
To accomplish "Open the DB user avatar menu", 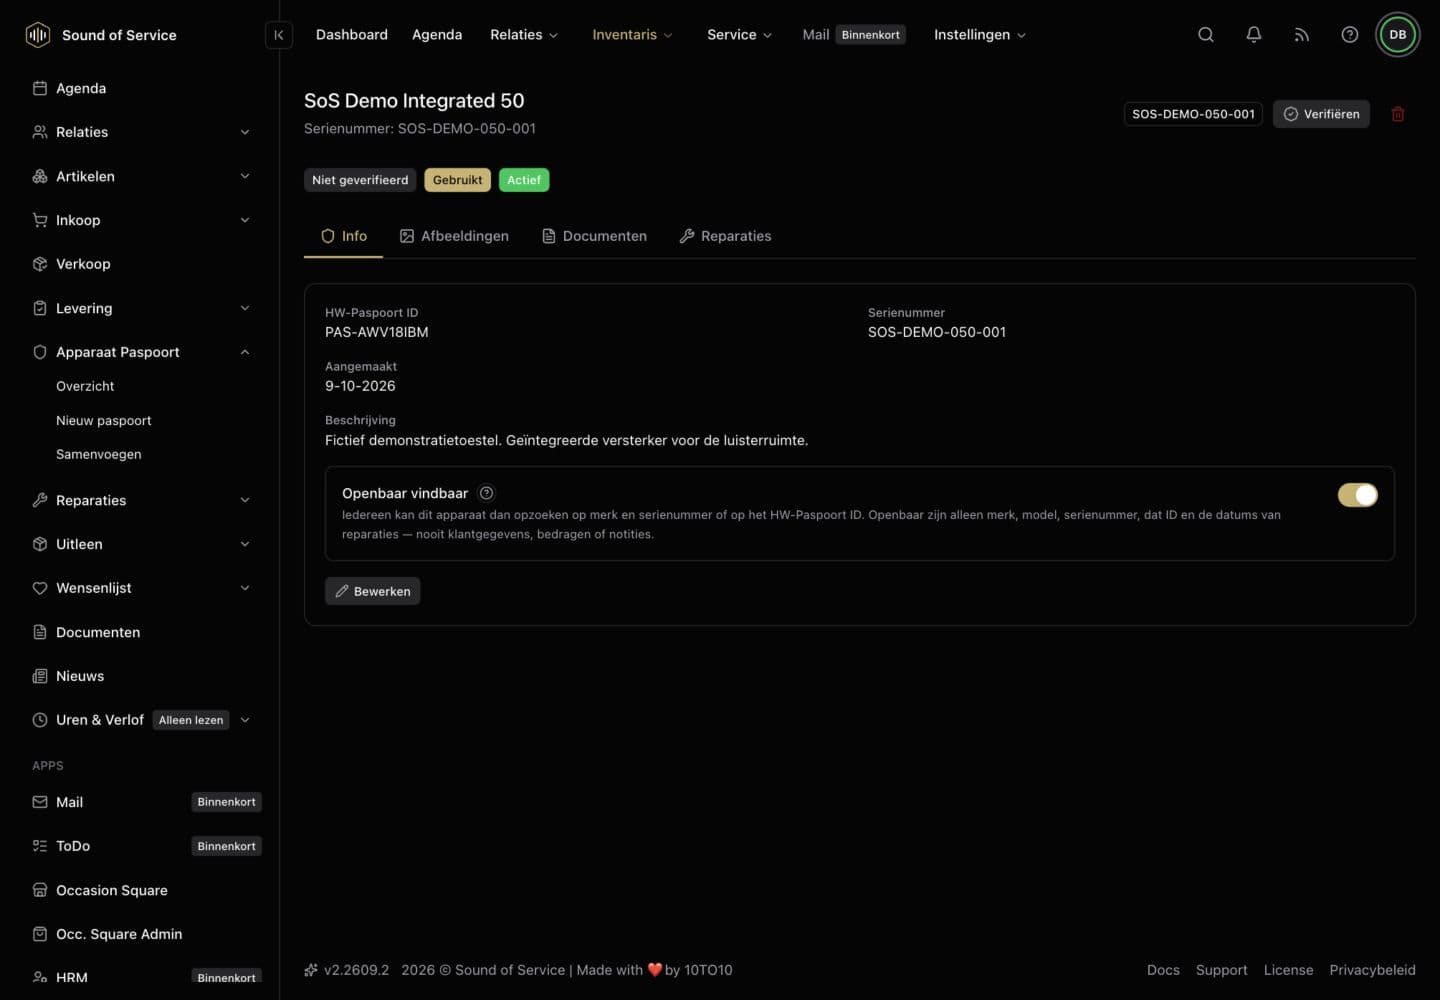I will coord(1398,35).
